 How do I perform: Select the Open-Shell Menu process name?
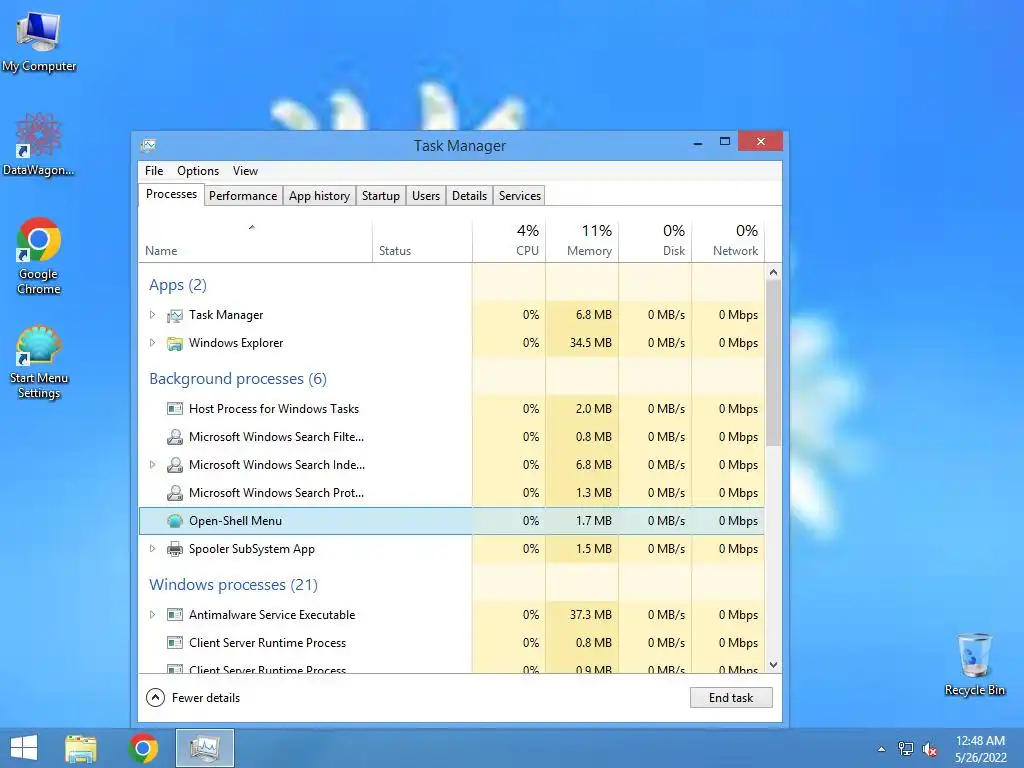[x=235, y=521]
